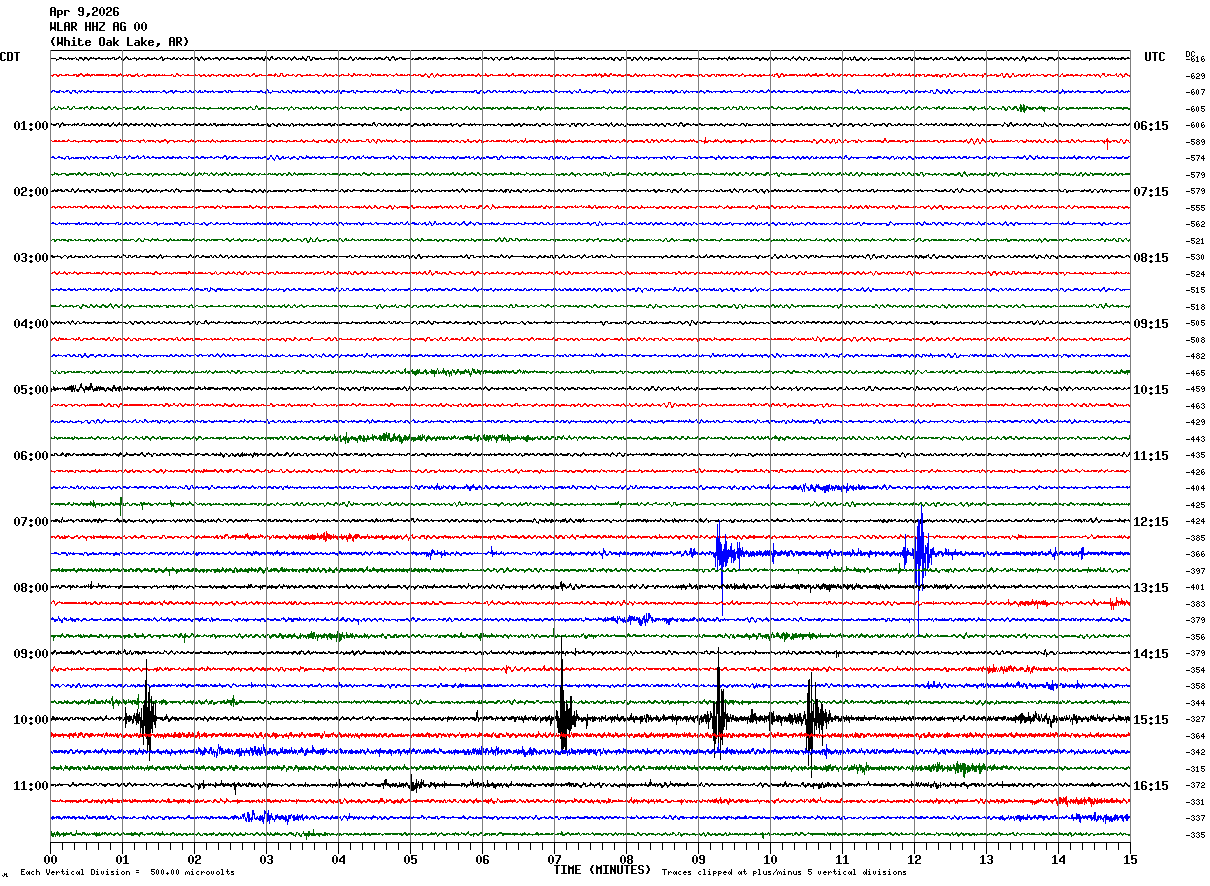Click the 'Each Vertical Division = 500.00 microvolts' note
The image size is (1210, 886).
(x=127, y=873)
